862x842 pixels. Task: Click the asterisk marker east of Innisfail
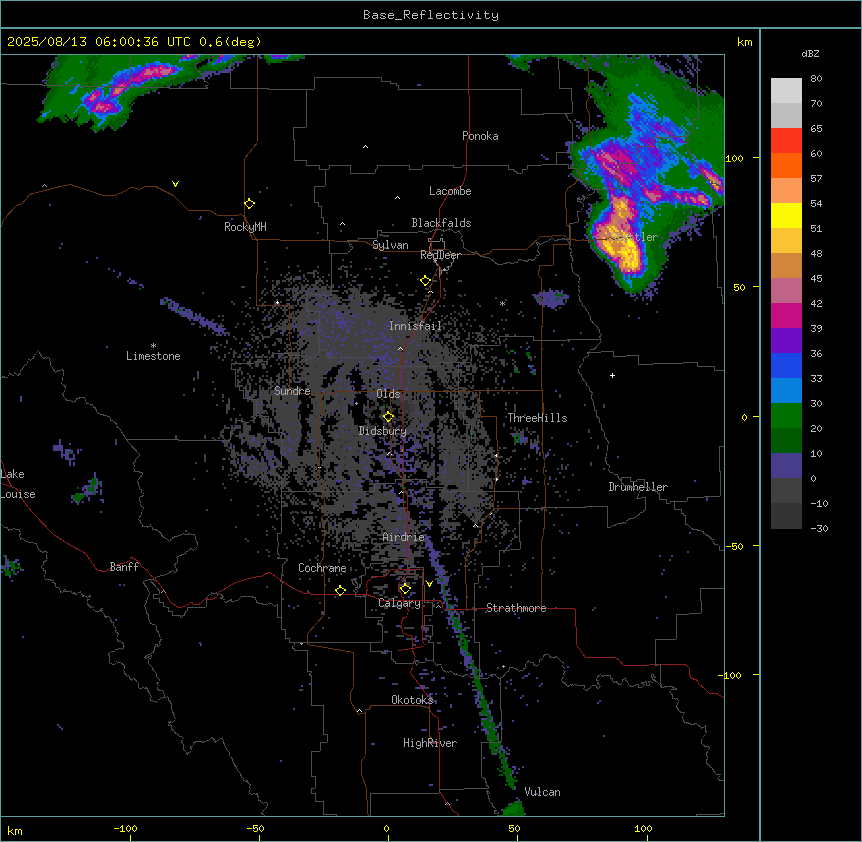(x=502, y=303)
